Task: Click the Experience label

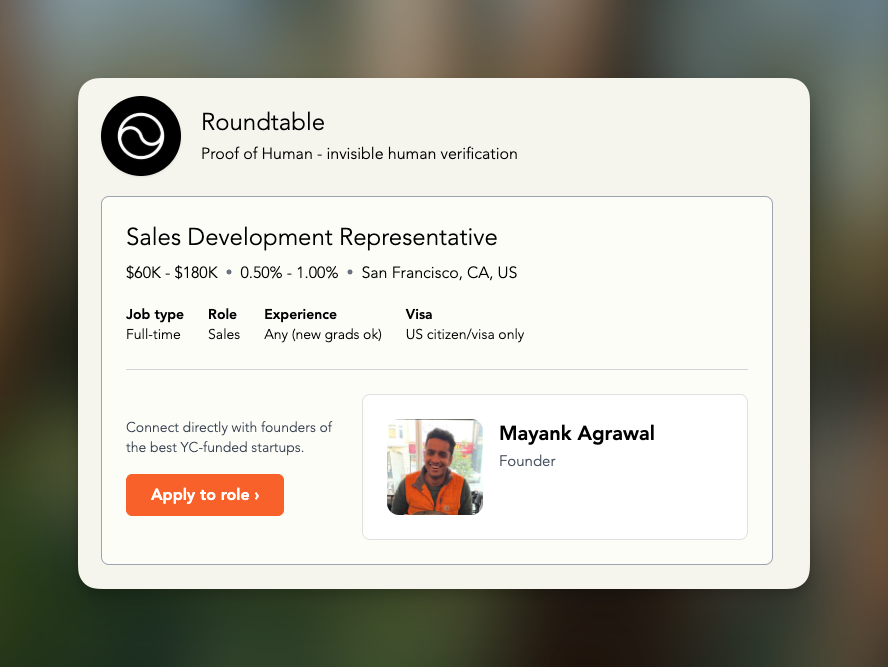Action: click(300, 314)
